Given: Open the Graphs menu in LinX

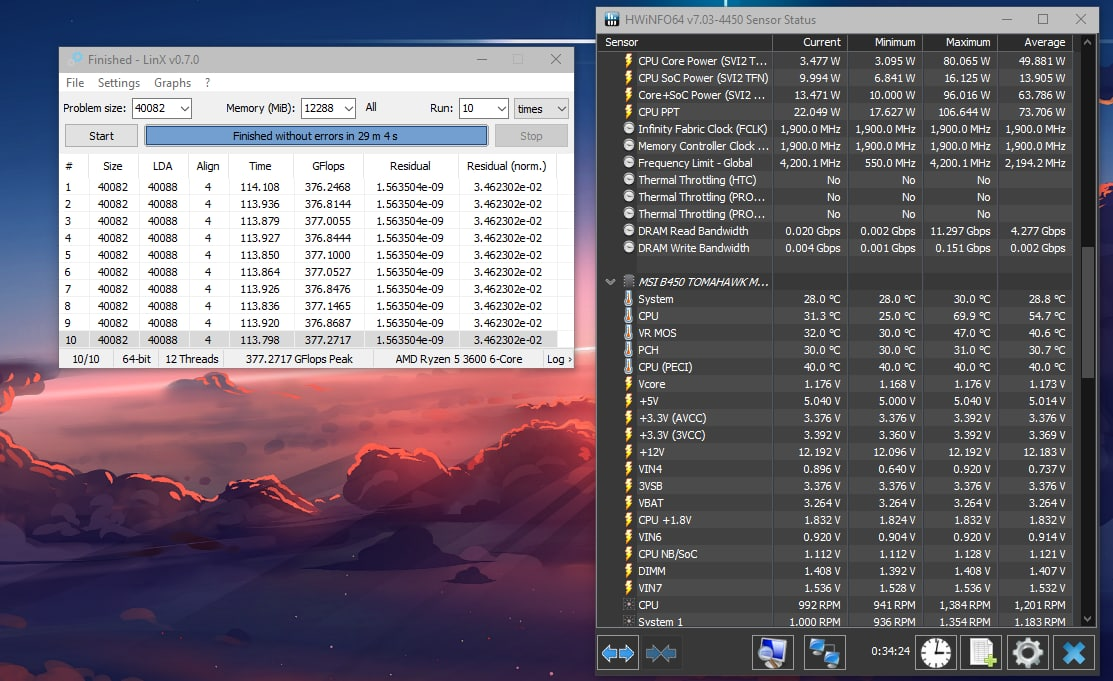Looking at the screenshot, I should [172, 83].
